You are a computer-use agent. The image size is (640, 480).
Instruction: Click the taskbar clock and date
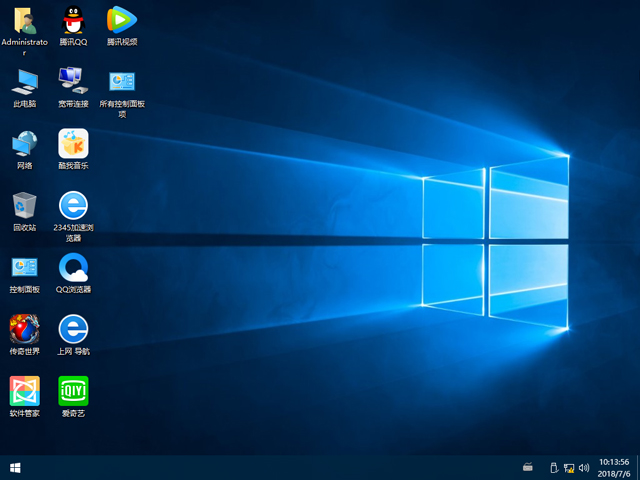612,467
